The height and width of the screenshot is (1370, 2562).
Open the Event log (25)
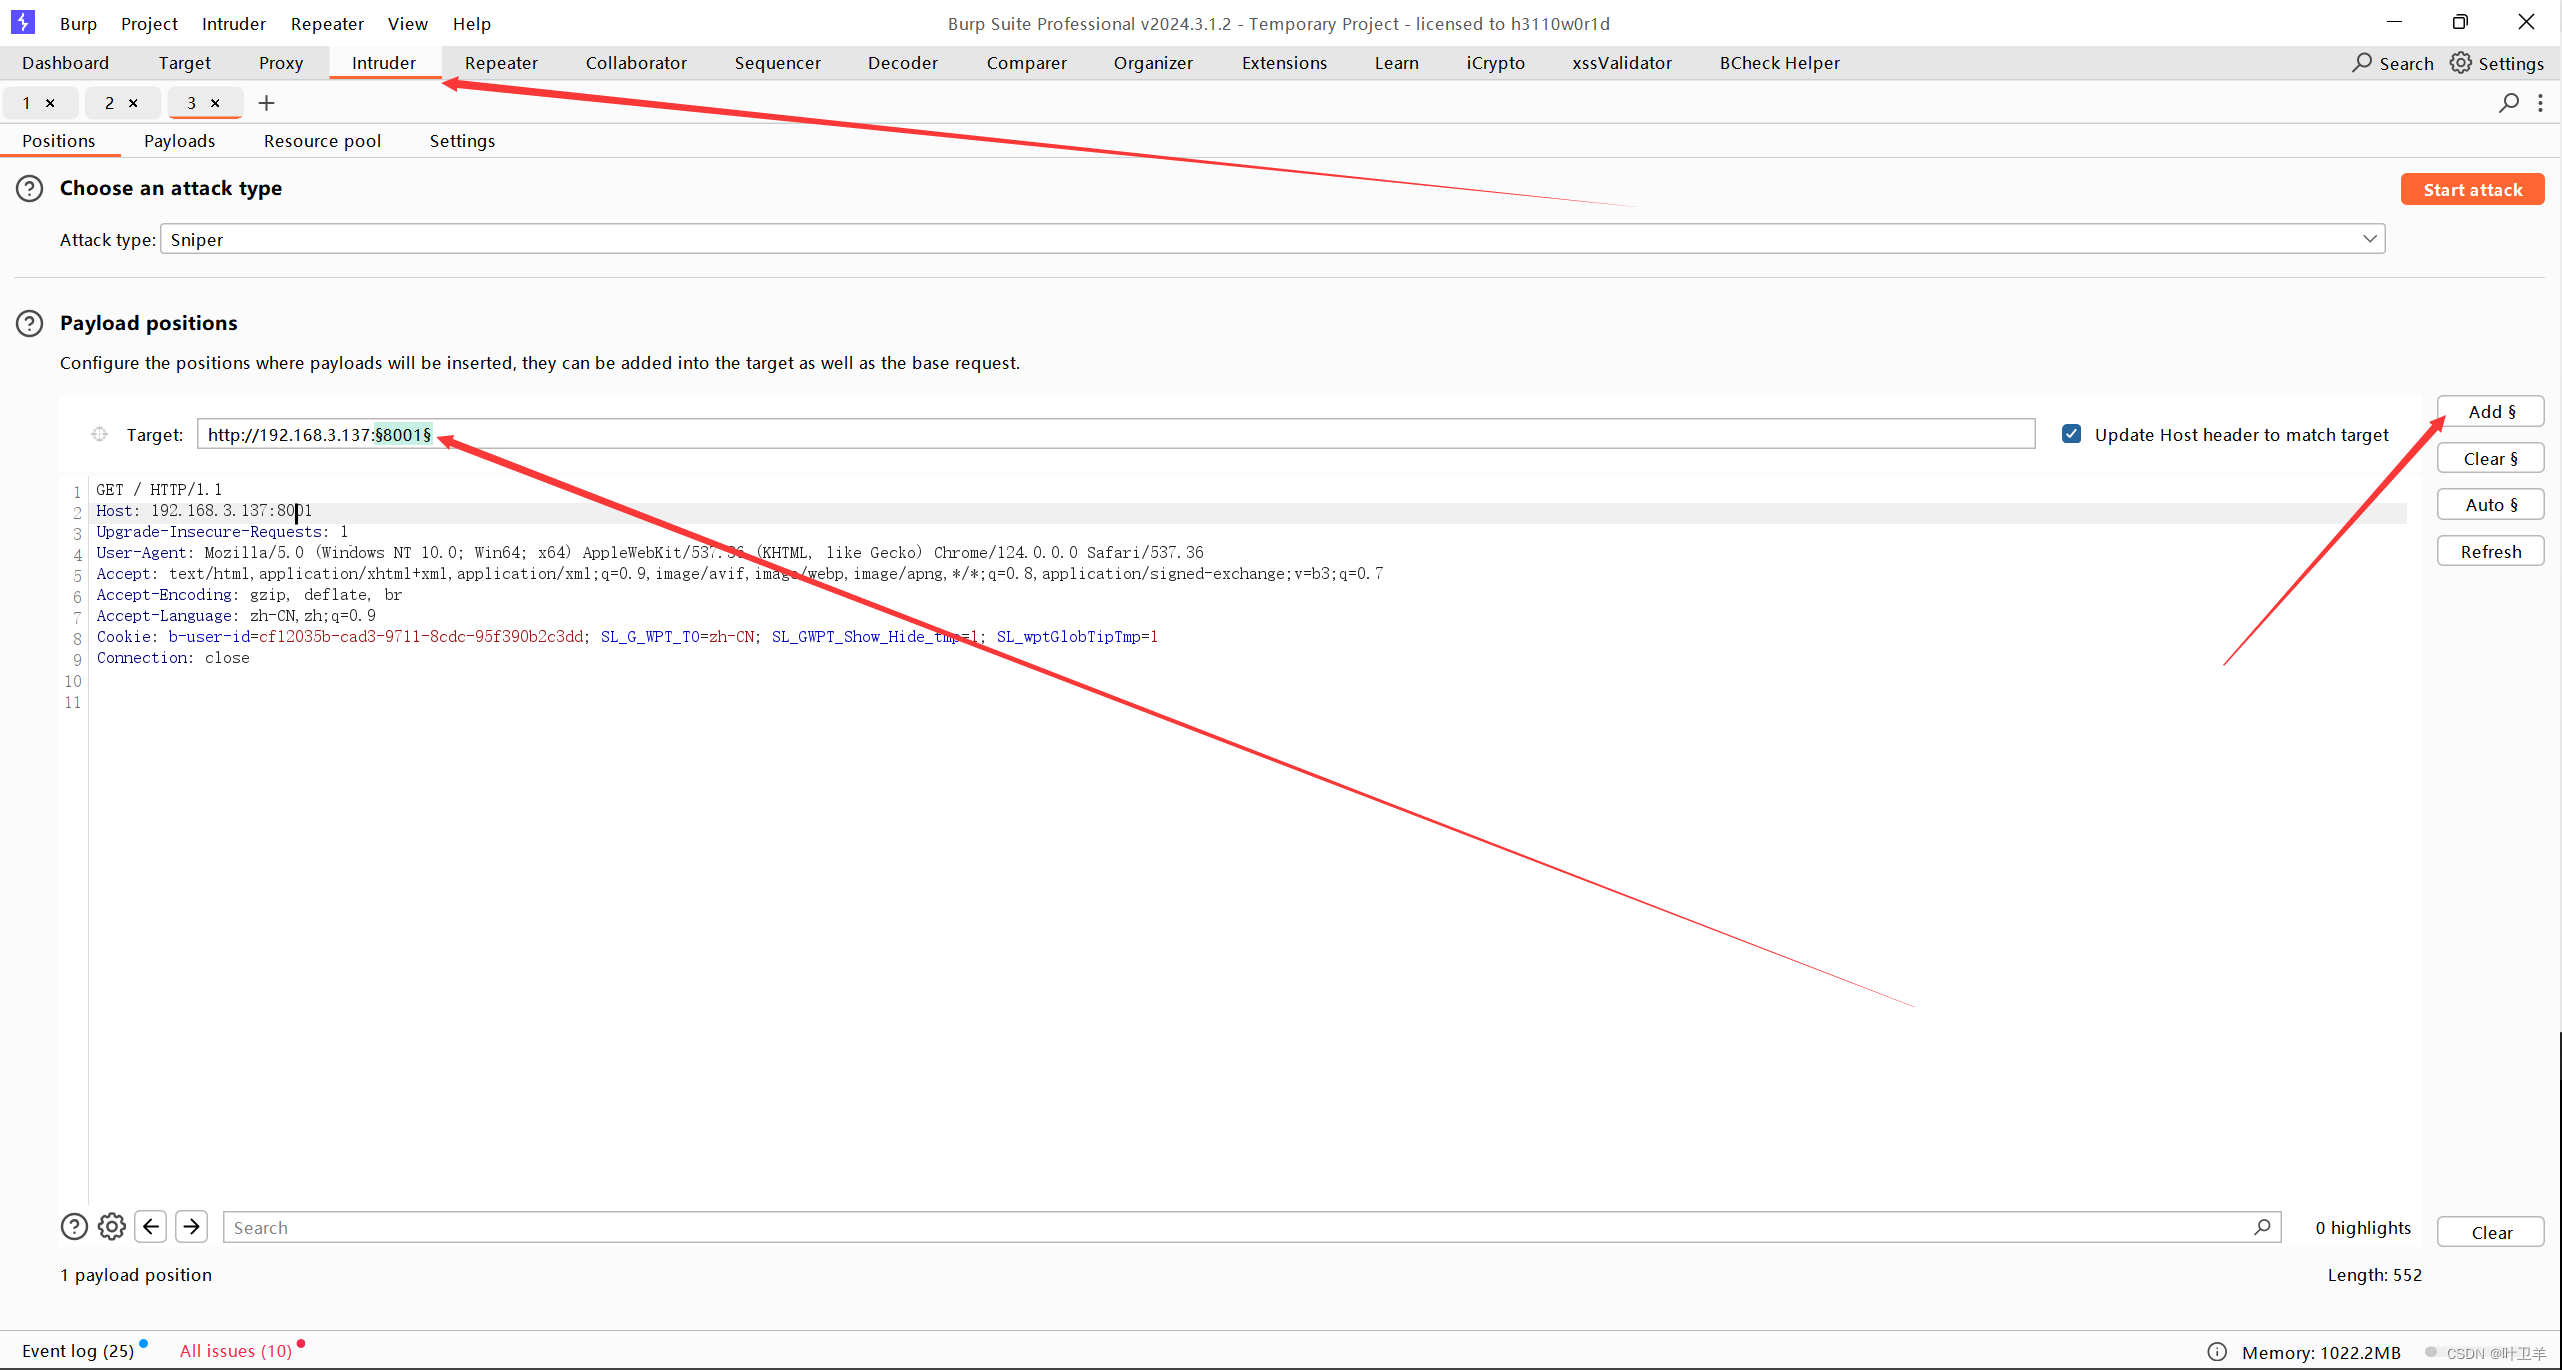click(x=78, y=1351)
